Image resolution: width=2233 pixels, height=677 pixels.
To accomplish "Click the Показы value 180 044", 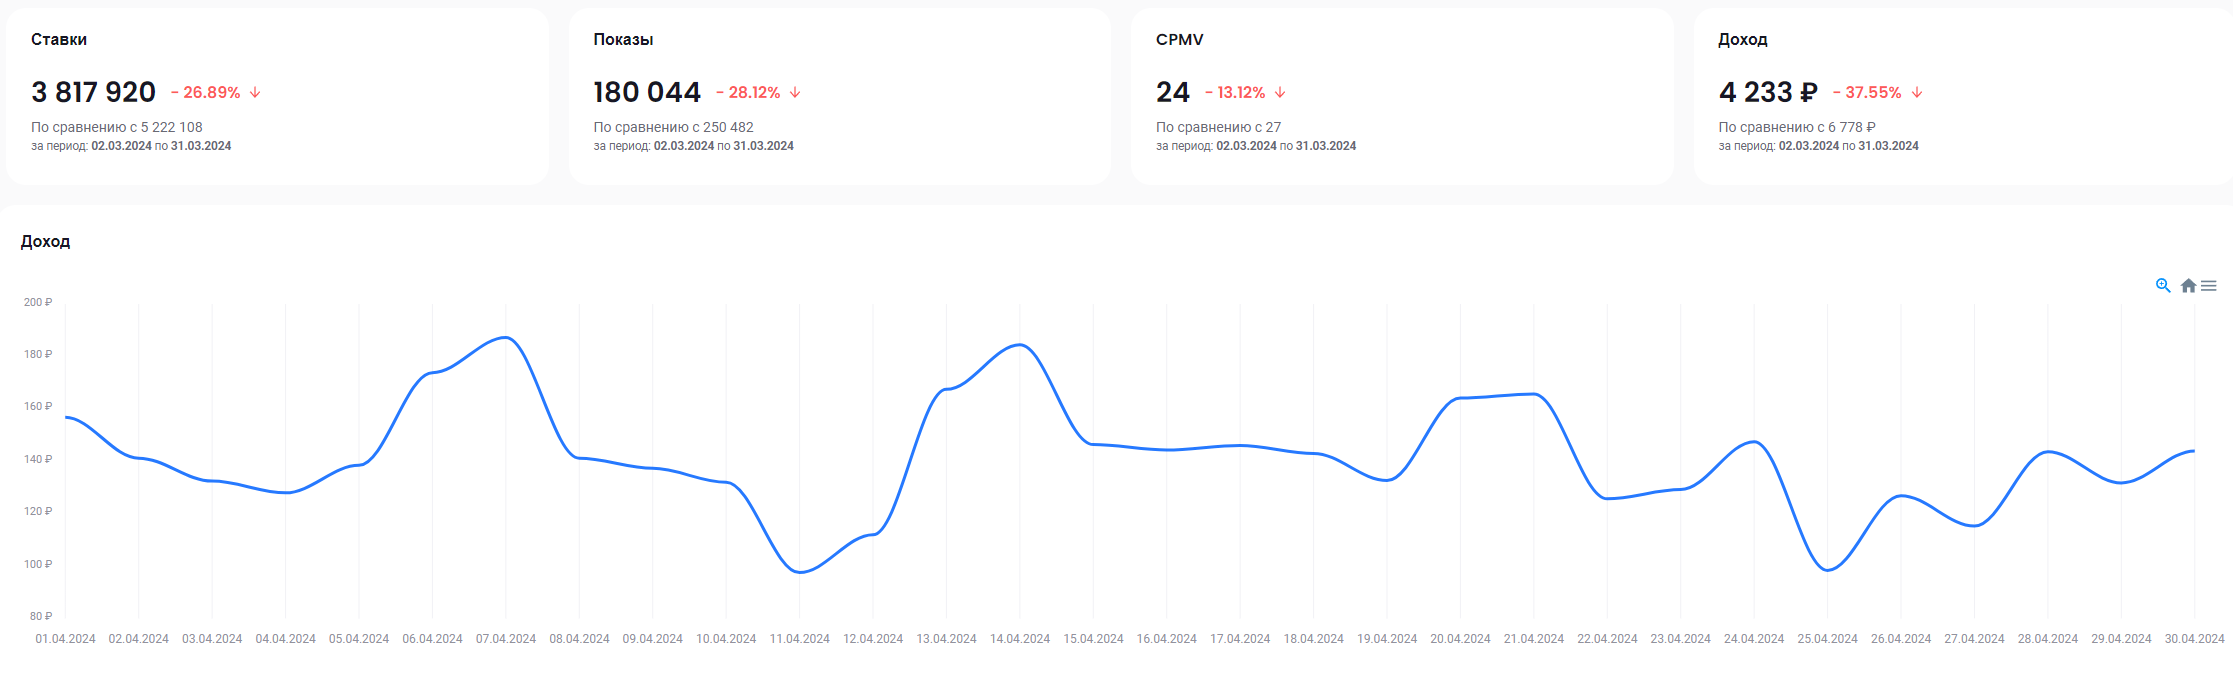I will 647,92.
